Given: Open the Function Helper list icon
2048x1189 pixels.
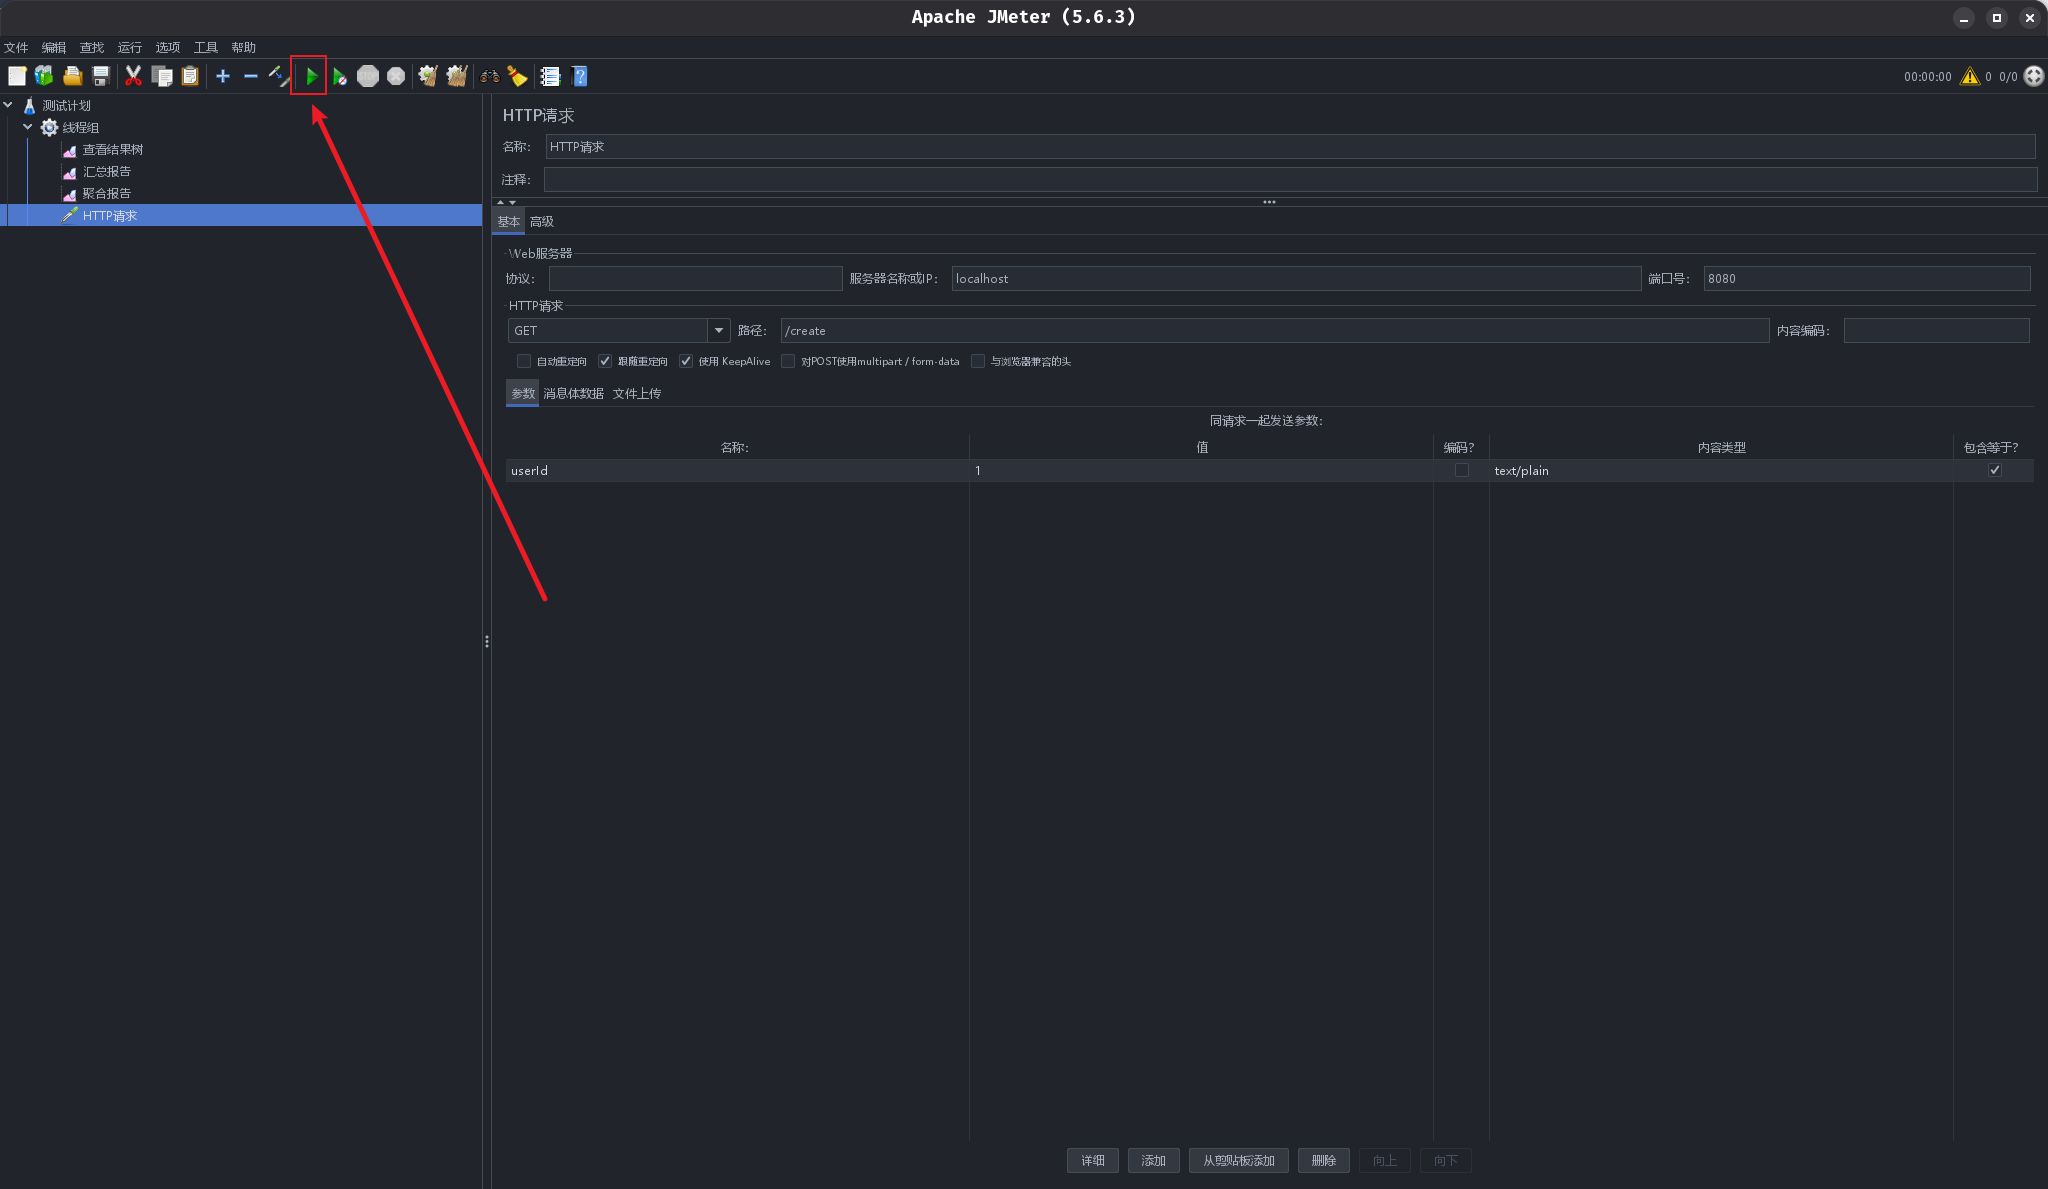Looking at the screenshot, I should 550,76.
